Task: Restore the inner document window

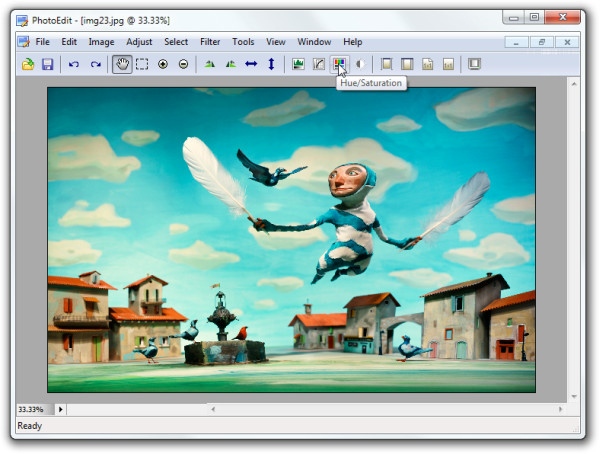Action: [x=541, y=42]
